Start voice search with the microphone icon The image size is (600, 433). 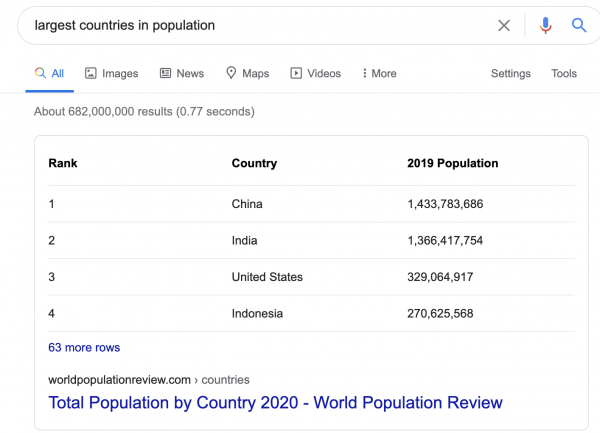pos(545,25)
